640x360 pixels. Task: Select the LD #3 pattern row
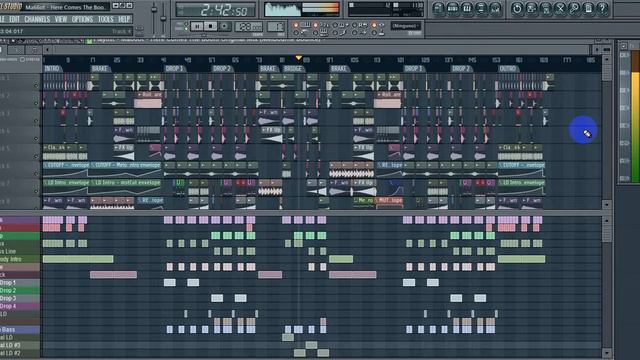coord(20,345)
